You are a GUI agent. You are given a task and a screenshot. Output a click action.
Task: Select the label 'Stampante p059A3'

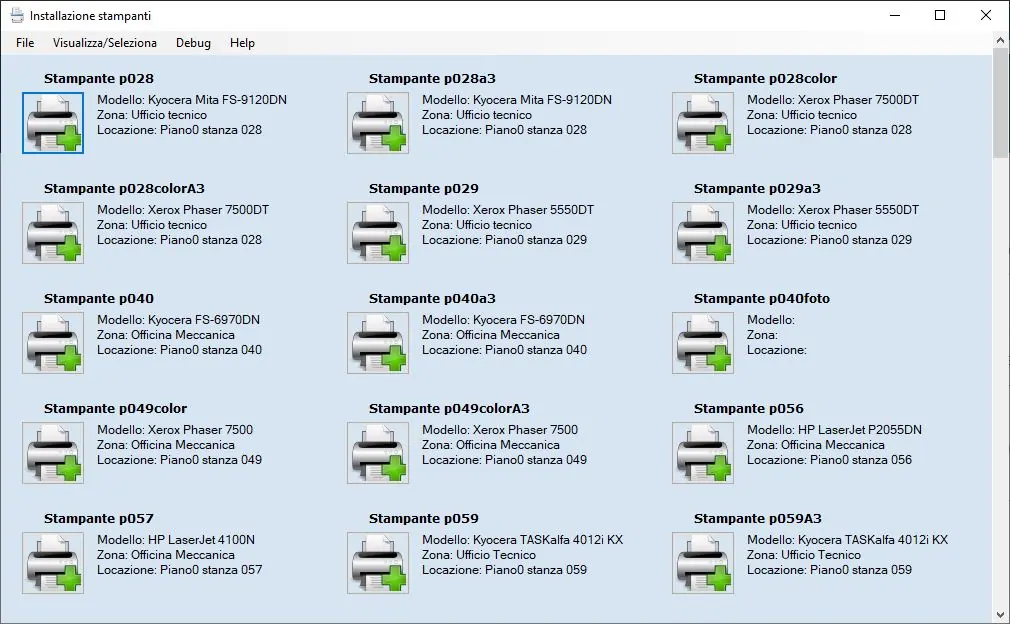tap(758, 519)
